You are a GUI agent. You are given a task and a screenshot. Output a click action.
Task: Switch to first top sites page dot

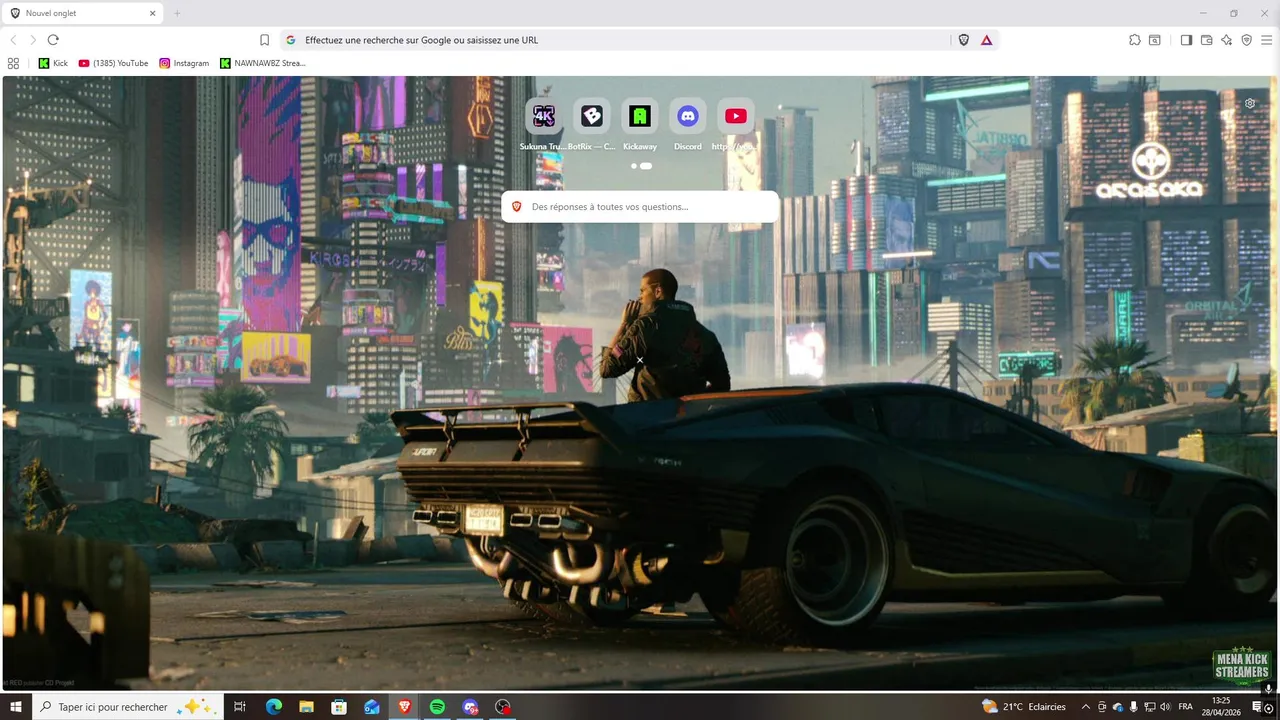click(634, 166)
